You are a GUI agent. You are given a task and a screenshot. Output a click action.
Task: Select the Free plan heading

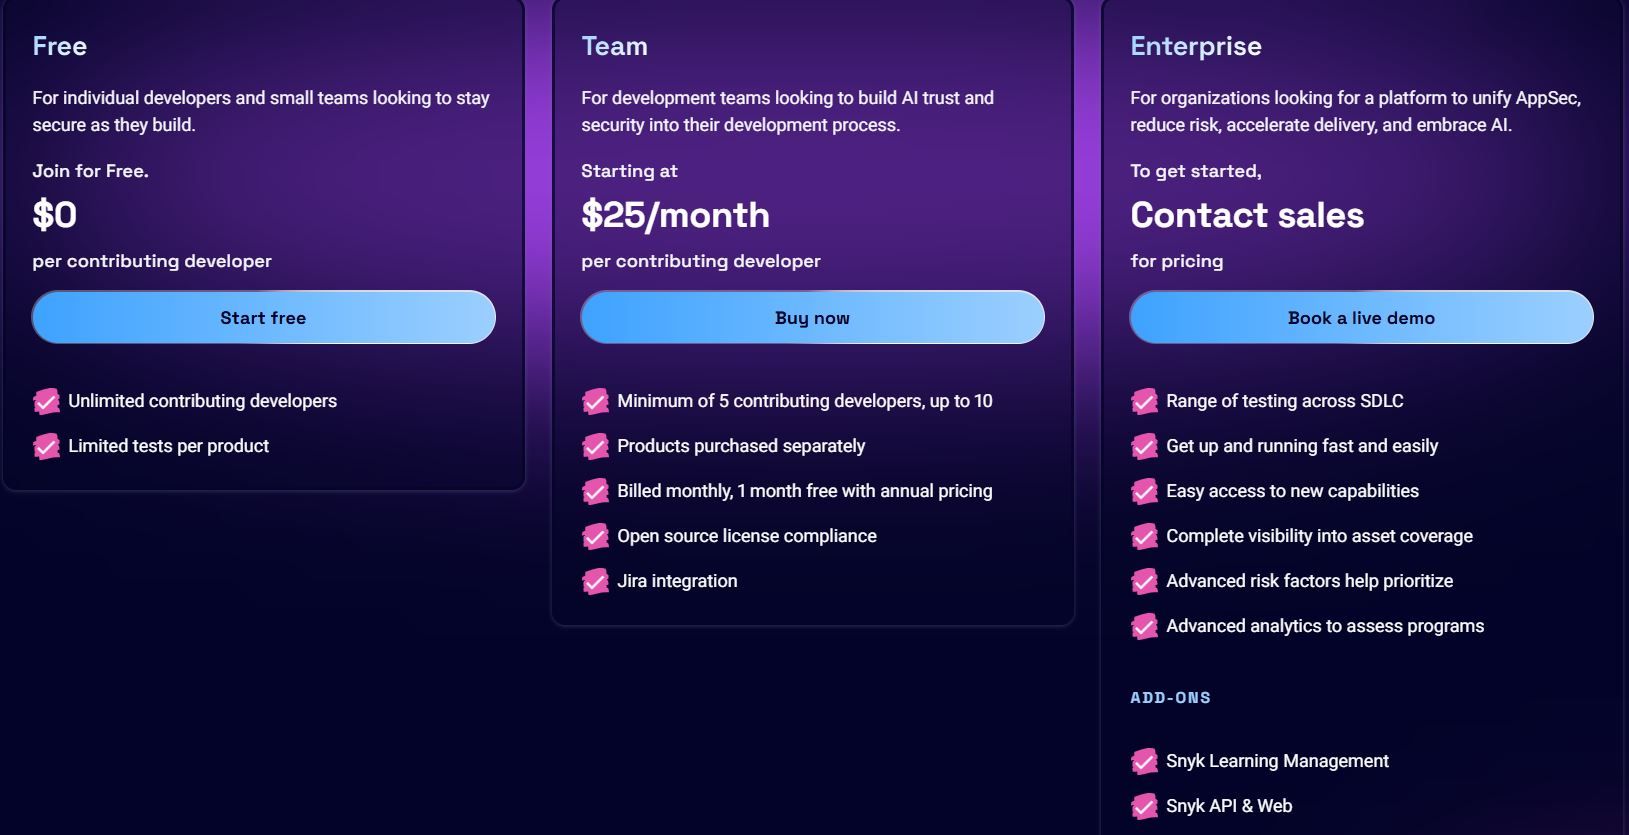(59, 46)
